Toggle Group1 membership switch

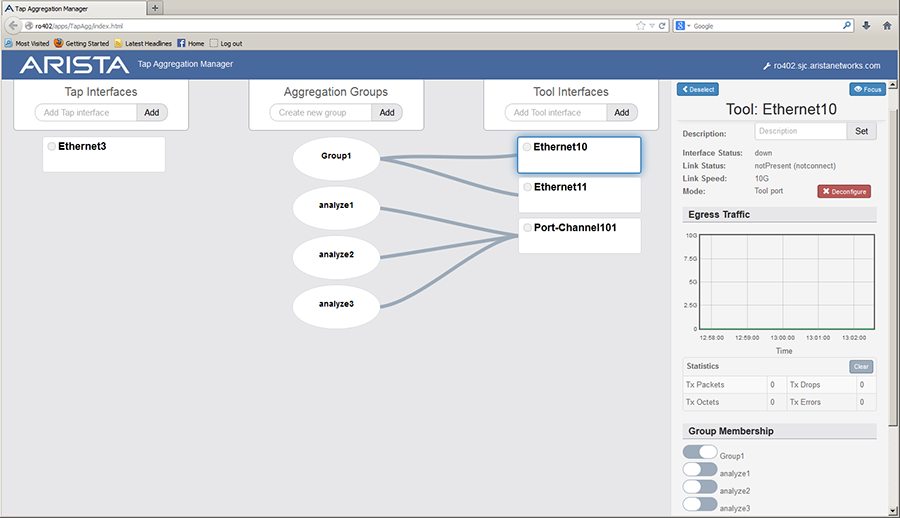tap(700, 452)
